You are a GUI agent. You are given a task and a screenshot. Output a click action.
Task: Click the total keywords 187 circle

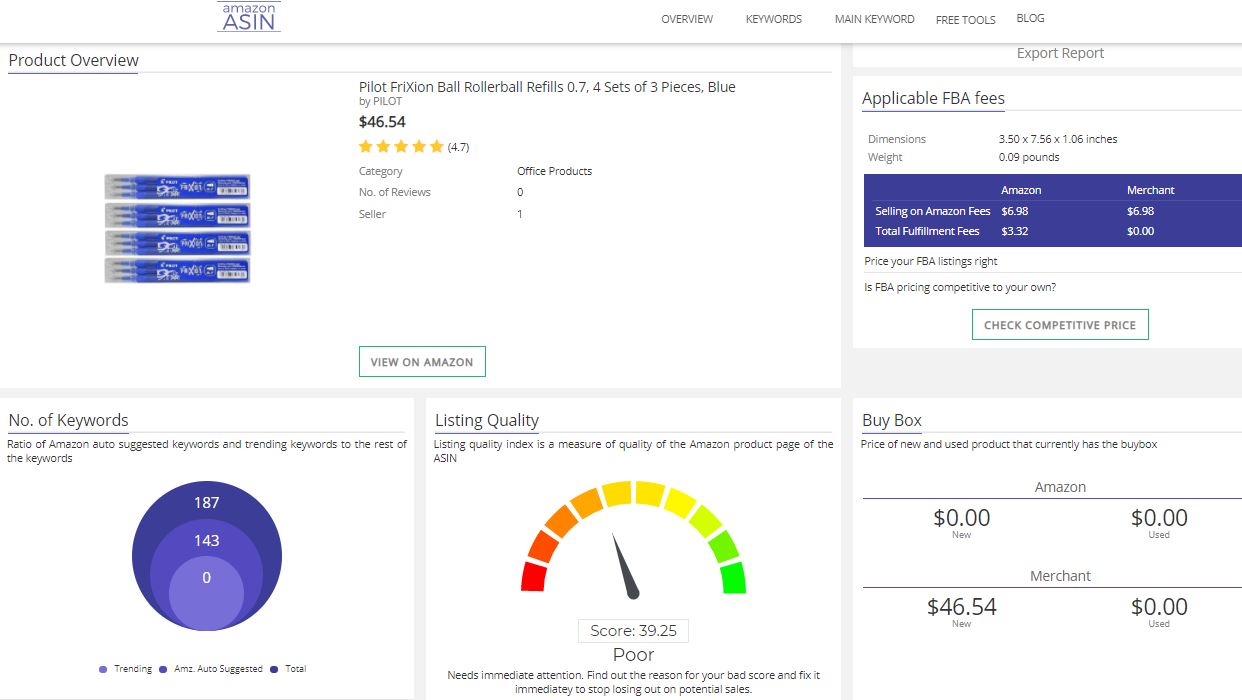tap(206, 503)
